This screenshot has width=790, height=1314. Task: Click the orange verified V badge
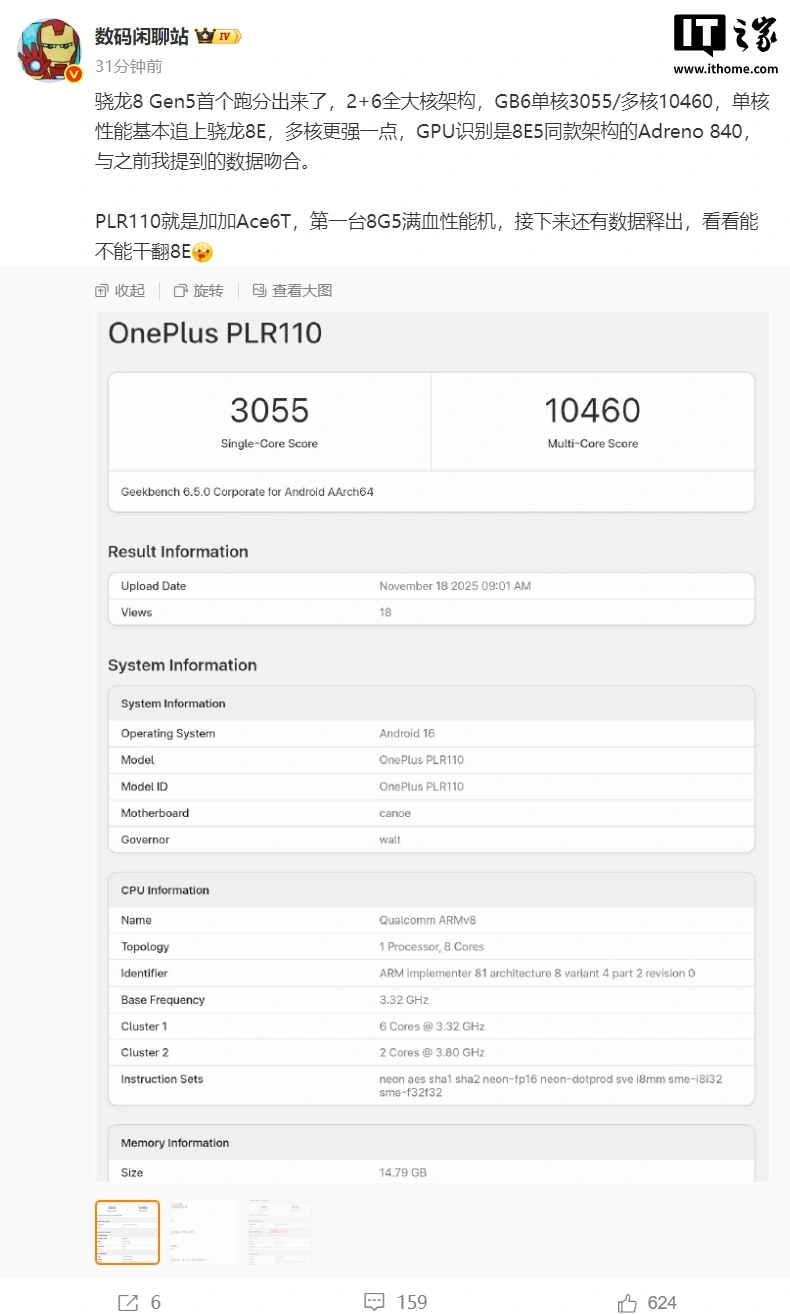(73, 75)
